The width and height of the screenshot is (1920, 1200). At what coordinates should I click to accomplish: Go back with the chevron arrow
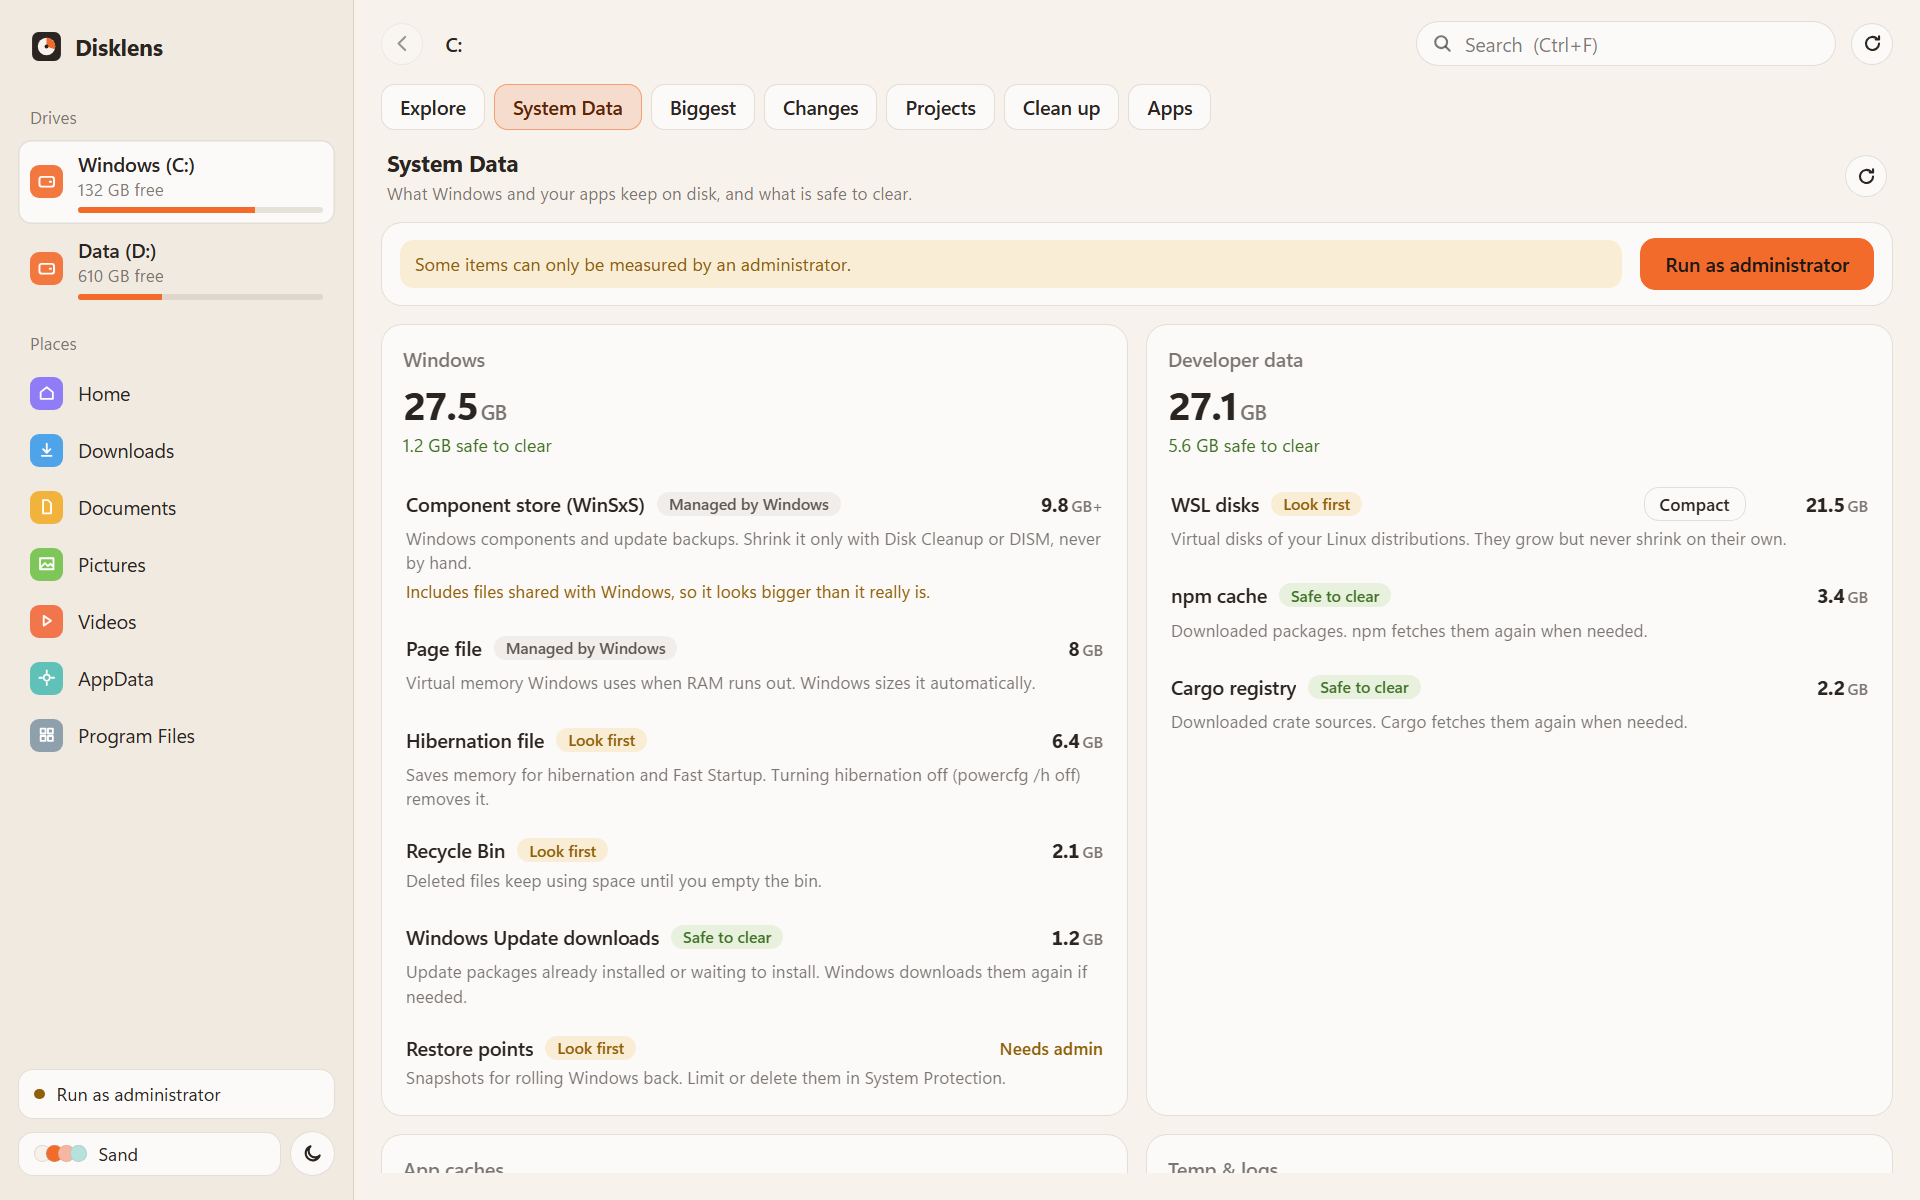tap(402, 44)
